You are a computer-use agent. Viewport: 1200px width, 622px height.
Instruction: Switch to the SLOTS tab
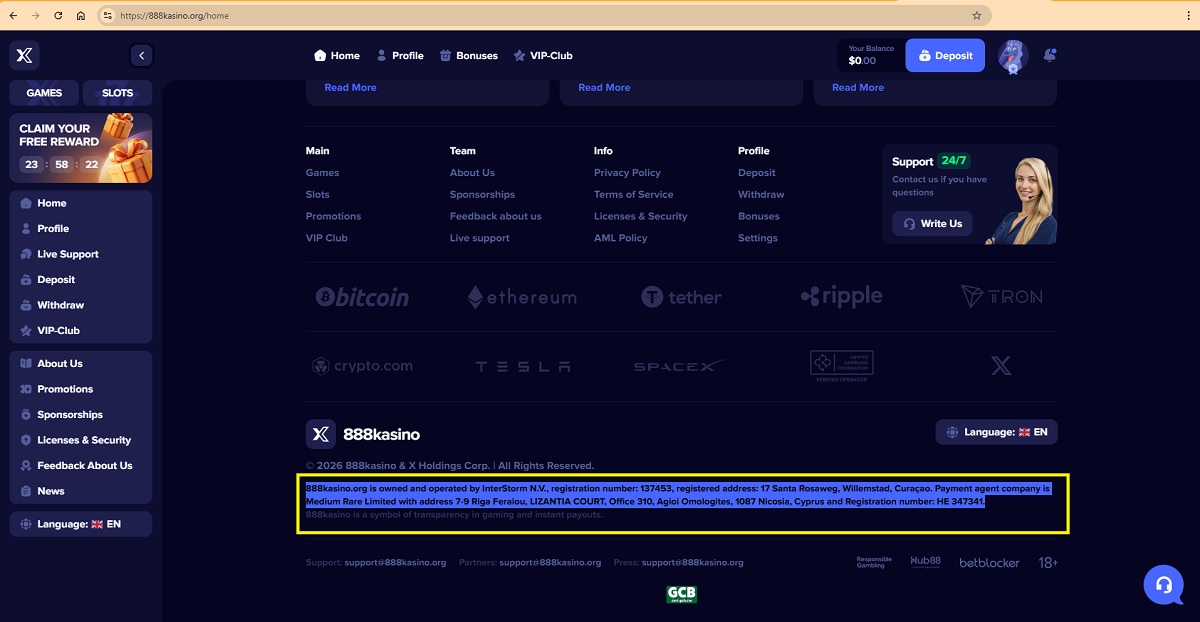point(117,93)
